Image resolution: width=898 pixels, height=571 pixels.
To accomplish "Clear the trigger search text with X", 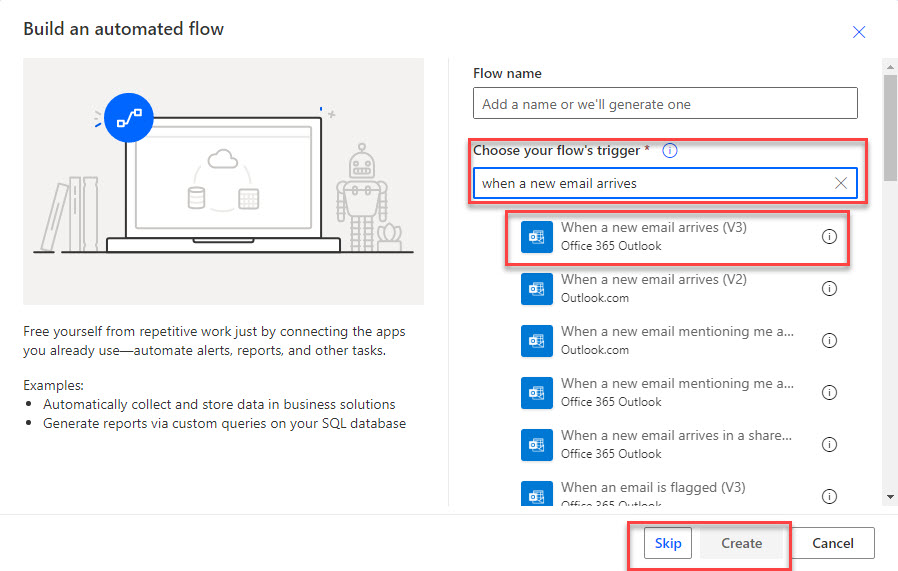I will 841,183.
